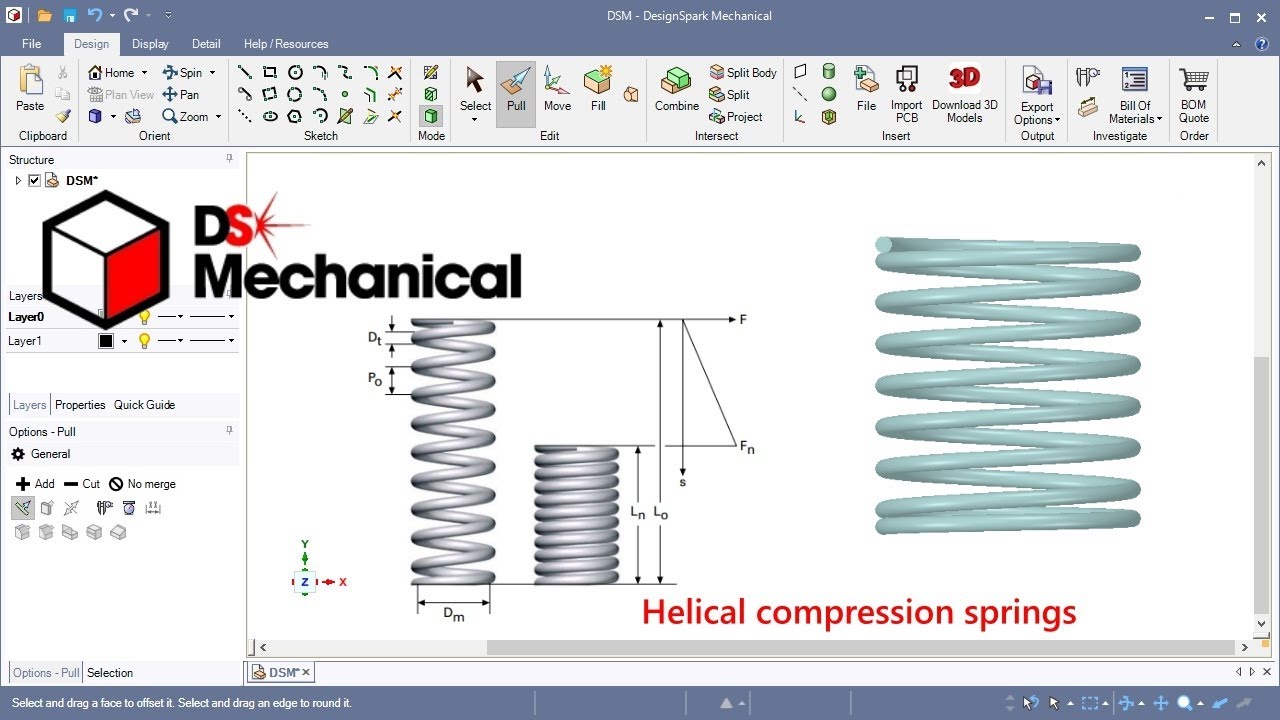Switch to the Selection tab at bottom
Viewport: 1280px width, 720px height.
pos(109,673)
